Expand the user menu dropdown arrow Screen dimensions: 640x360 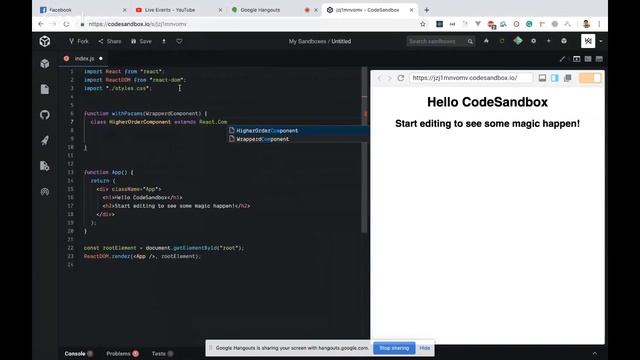point(601,41)
